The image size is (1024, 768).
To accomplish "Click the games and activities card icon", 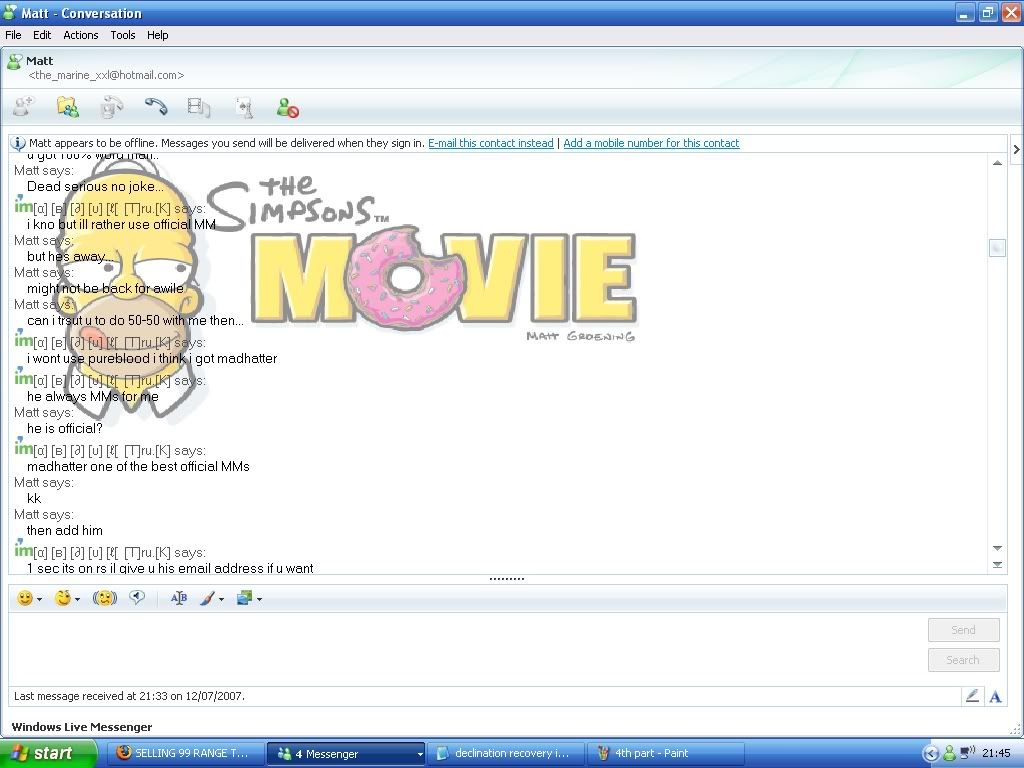I will tap(243, 107).
